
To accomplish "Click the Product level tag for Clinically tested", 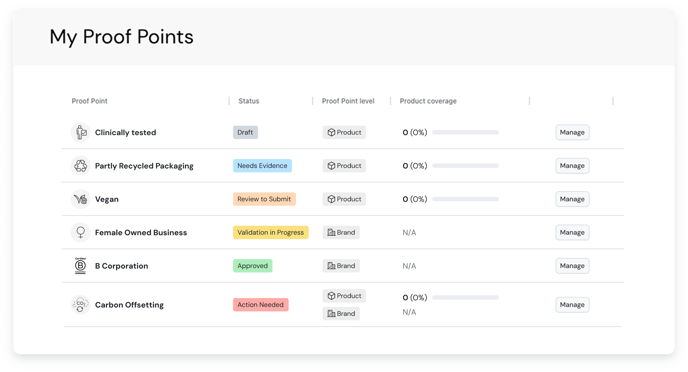I will tap(344, 132).
